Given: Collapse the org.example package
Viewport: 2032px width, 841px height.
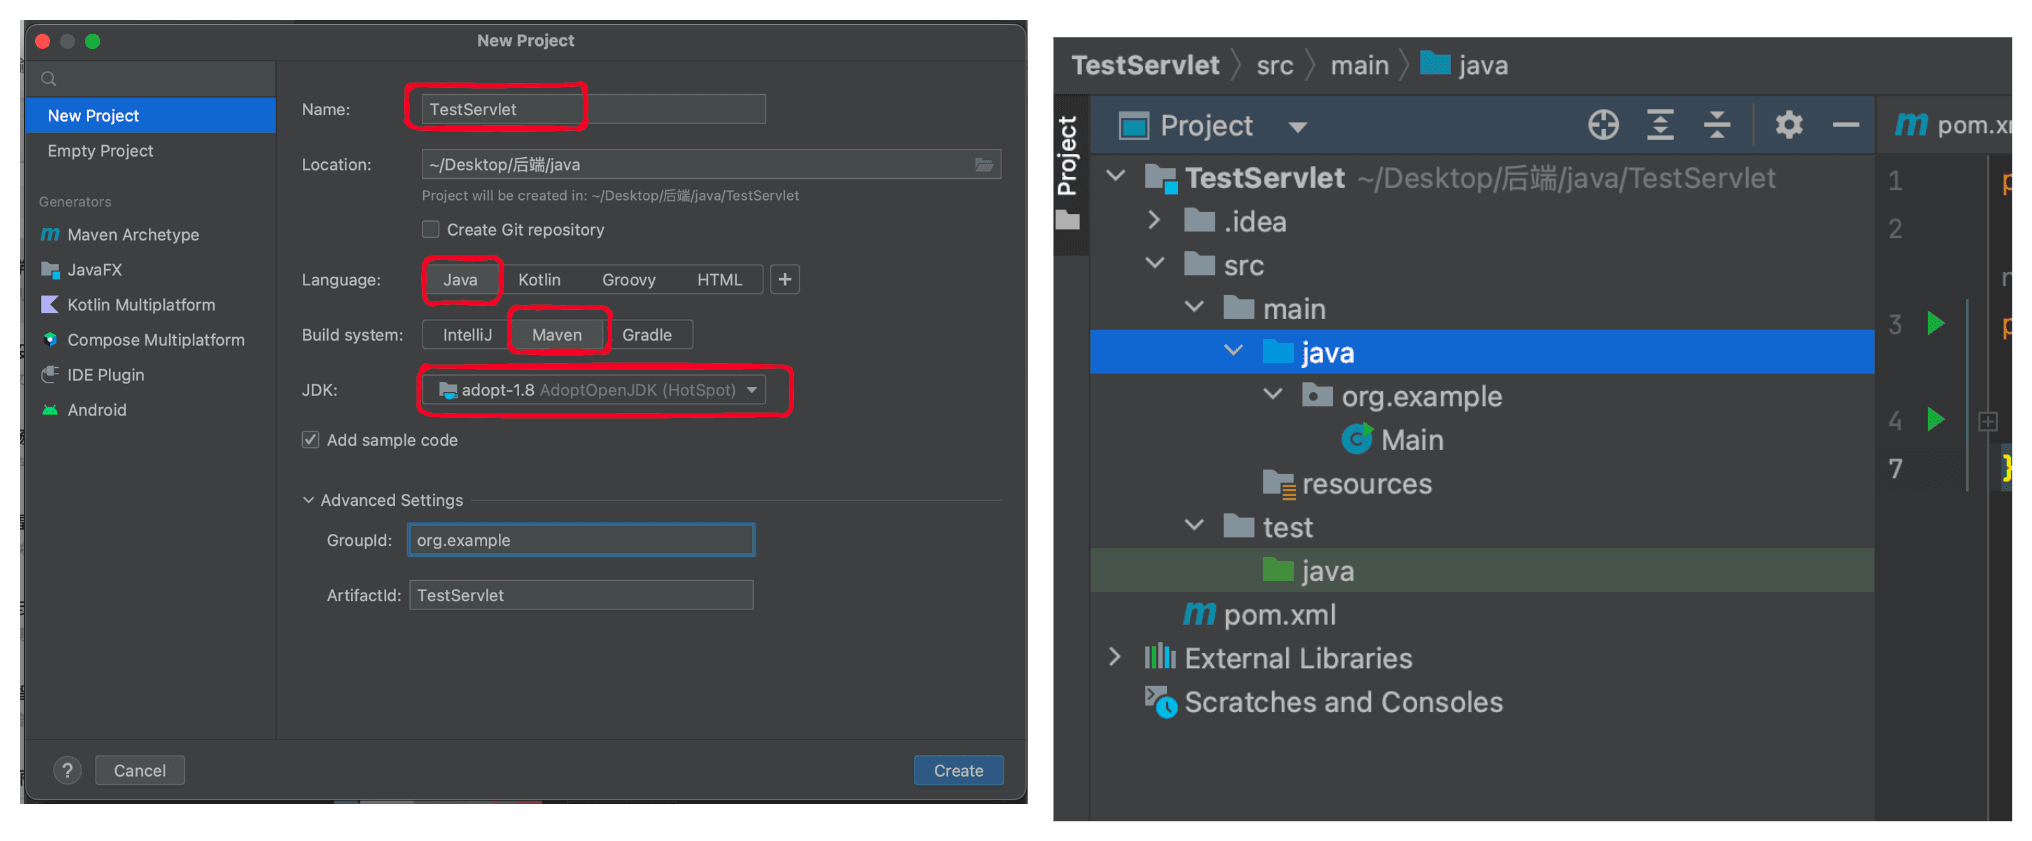Looking at the screenshot, I should click(x=1273, y=394).
